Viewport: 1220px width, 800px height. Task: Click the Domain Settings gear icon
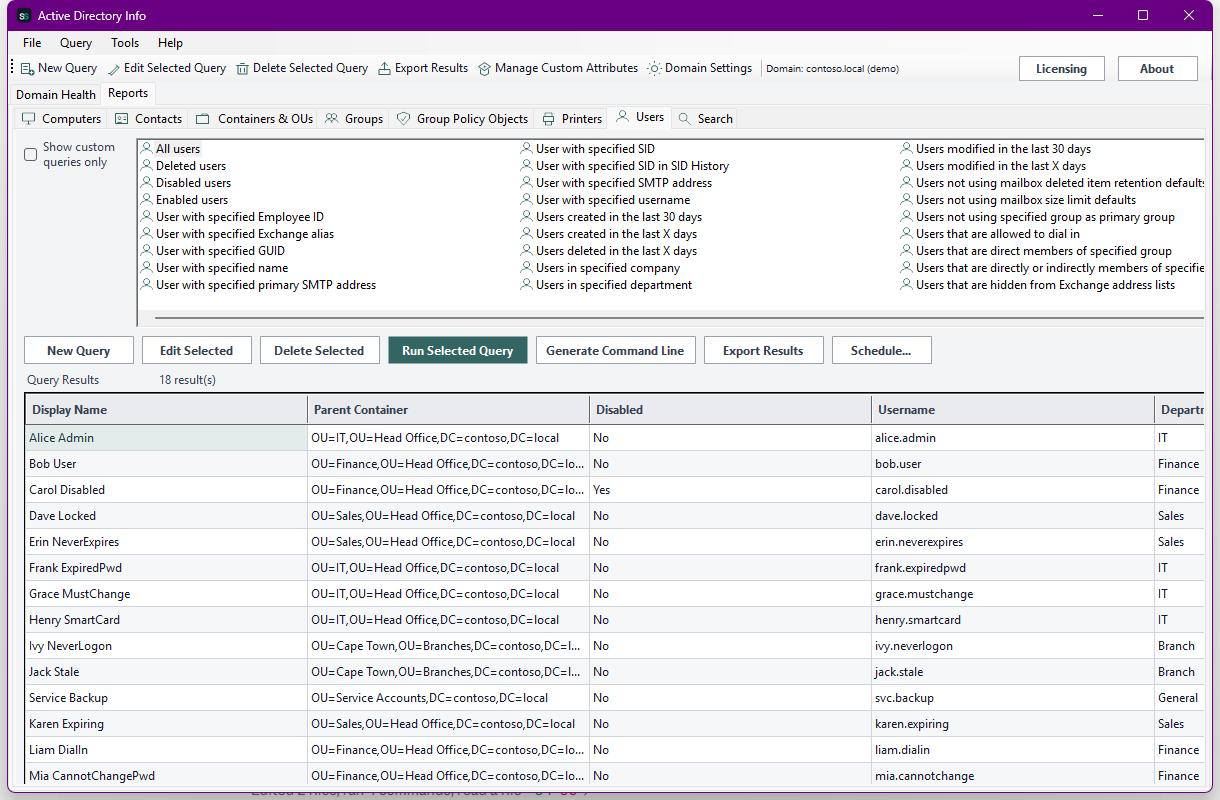(654, 69)
